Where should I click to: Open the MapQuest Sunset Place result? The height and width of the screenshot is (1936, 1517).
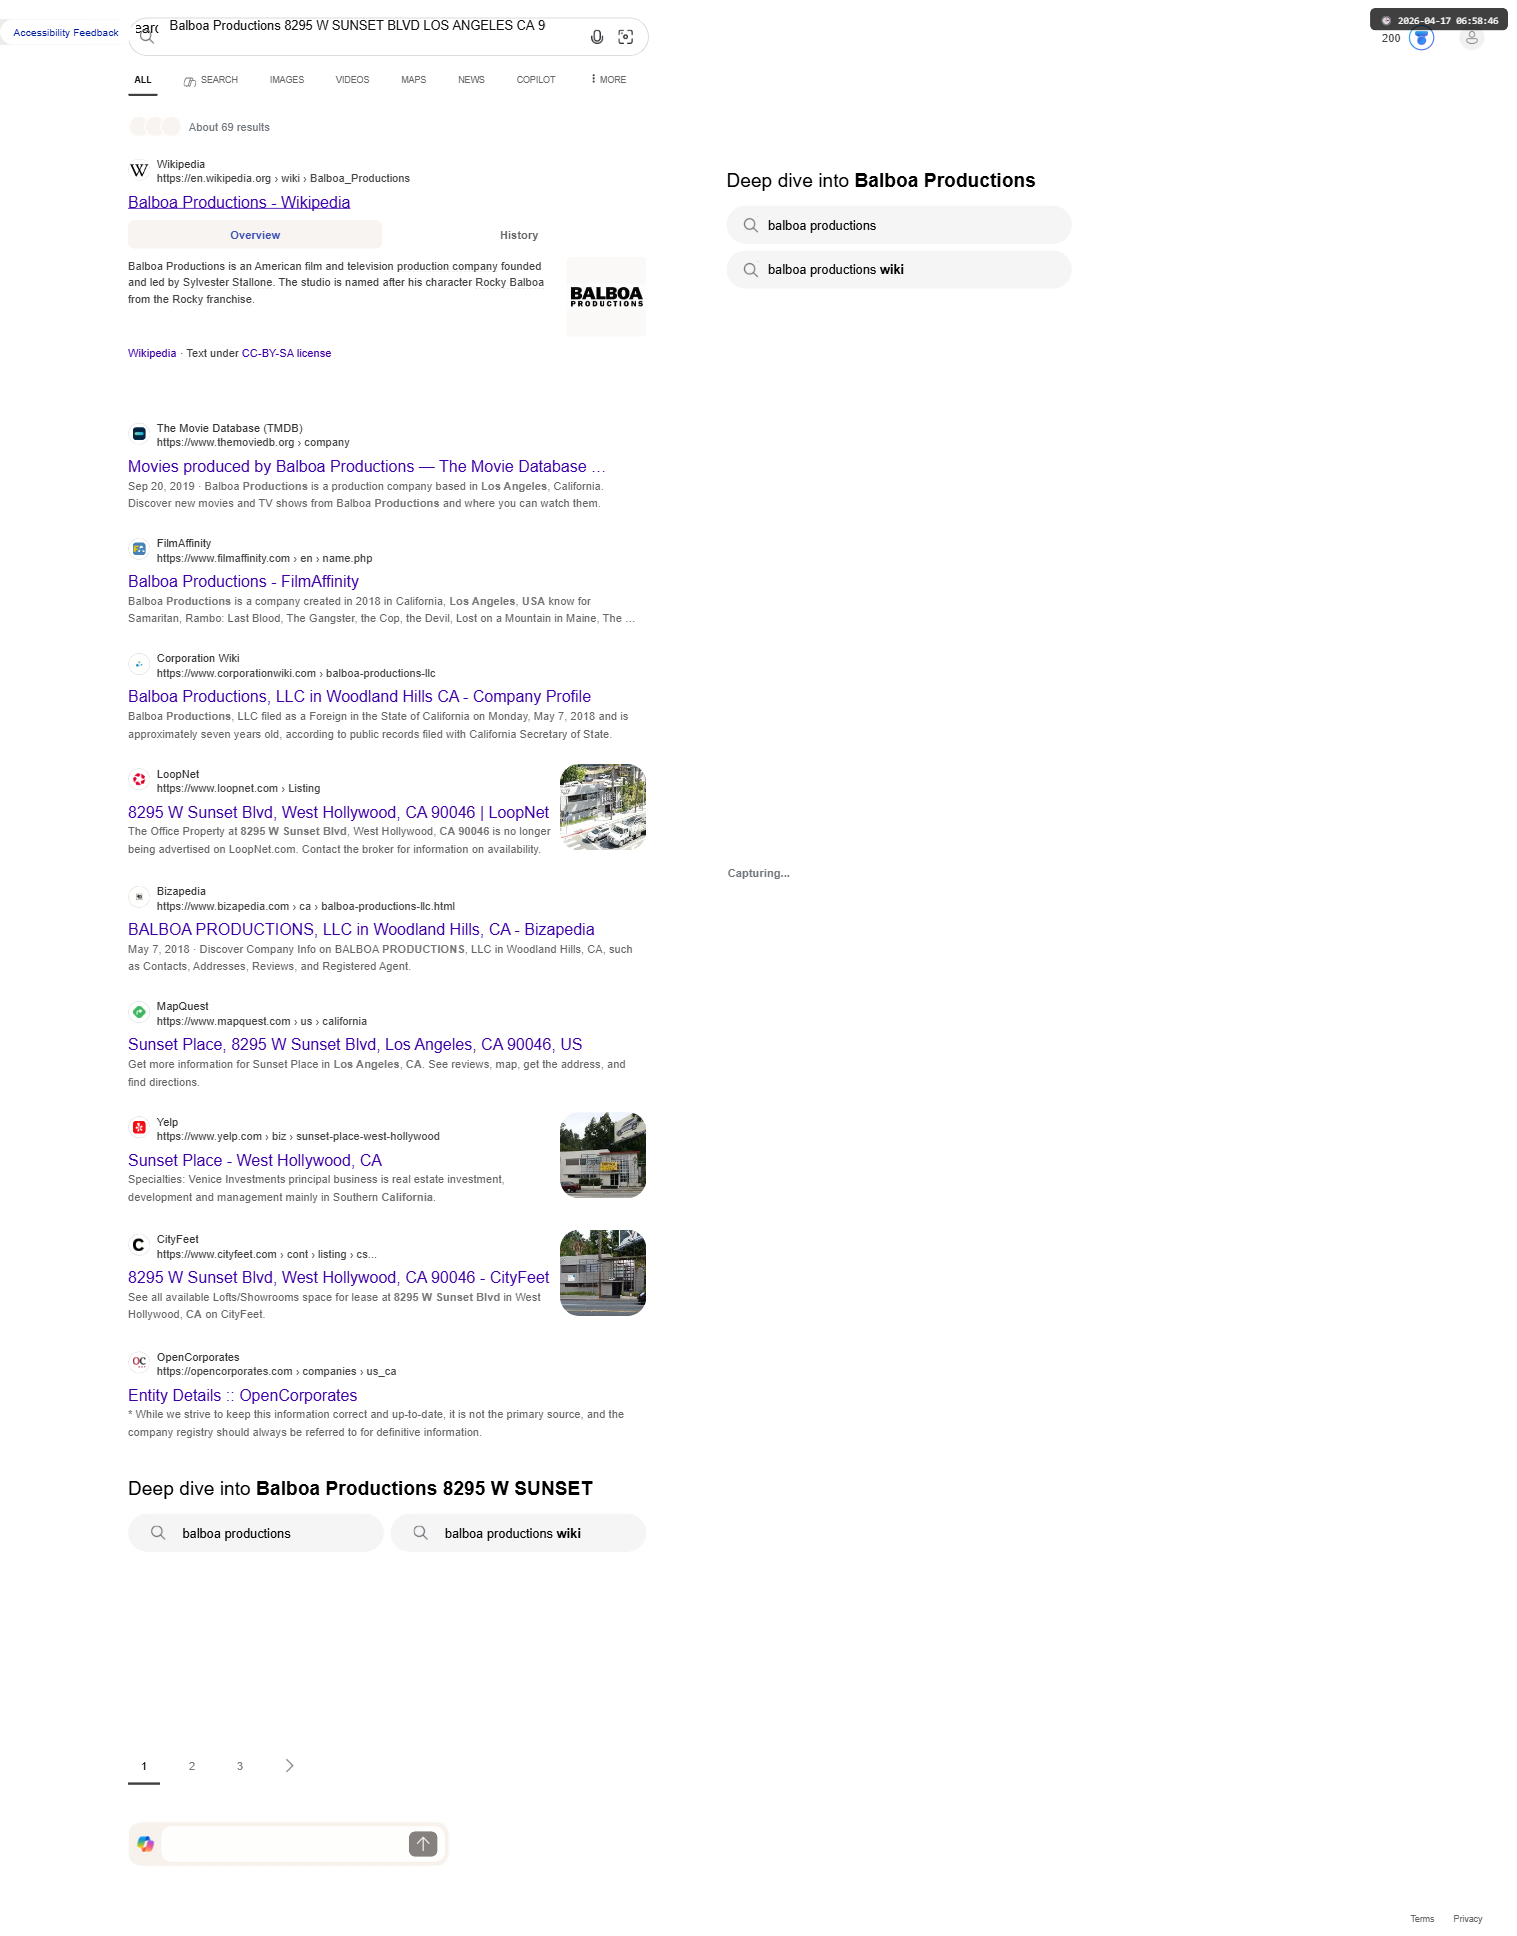(355, 1044)
